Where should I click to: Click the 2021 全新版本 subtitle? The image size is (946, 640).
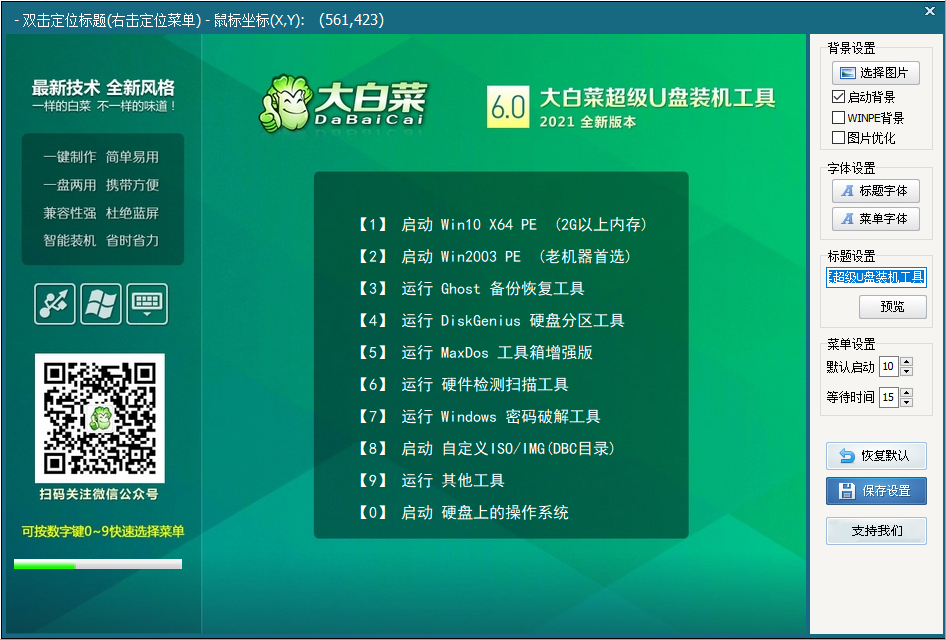coord(588,122)
